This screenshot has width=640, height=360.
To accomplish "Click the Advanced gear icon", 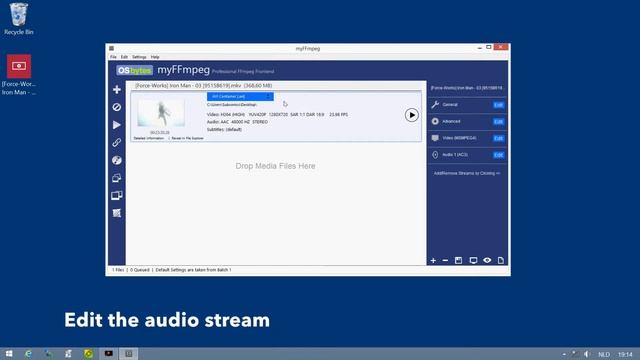I will [435, 121].
